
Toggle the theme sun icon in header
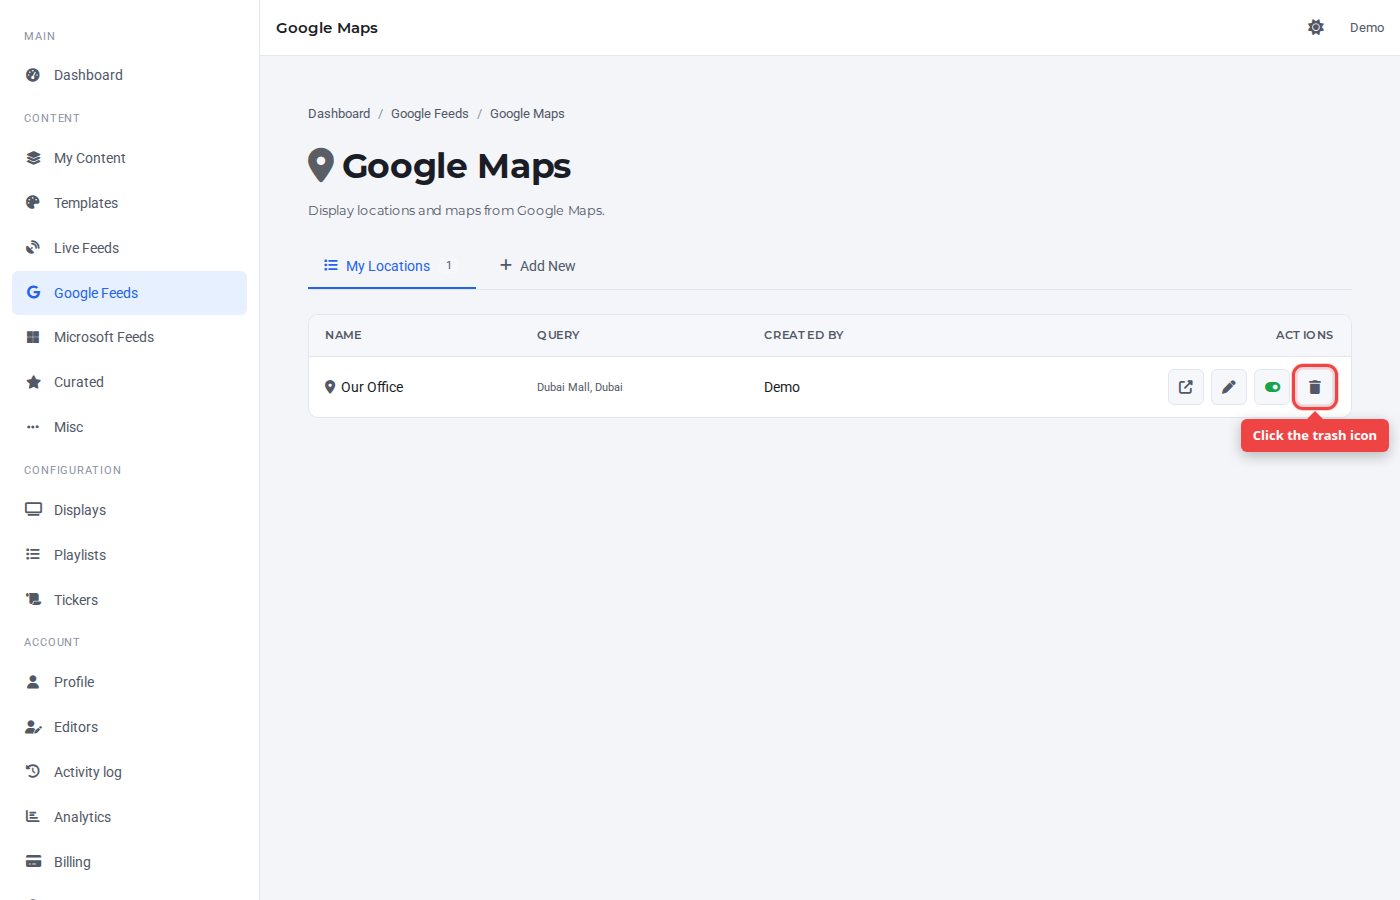(1316, 27)
